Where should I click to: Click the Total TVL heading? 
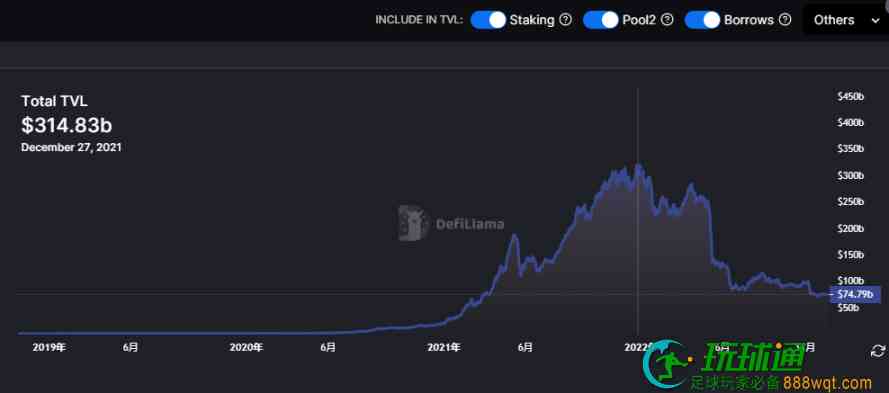point(54,101)
